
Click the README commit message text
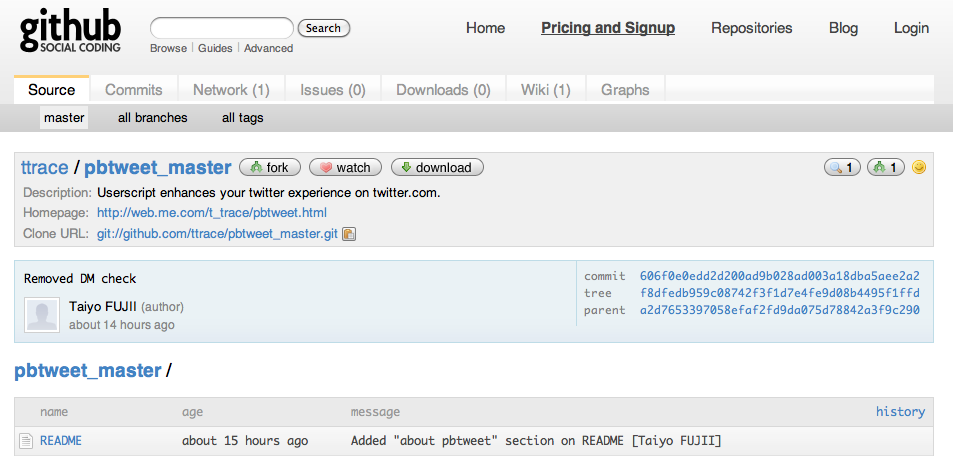(535, 440)
